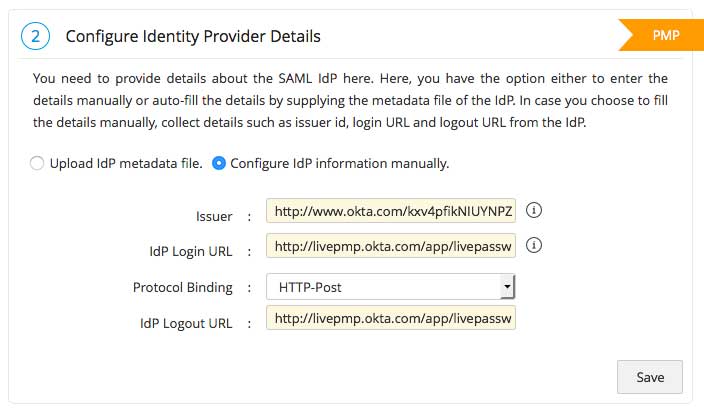Click into the Issuer text field
Screen dimensions: 704x410
pos(391,212)
